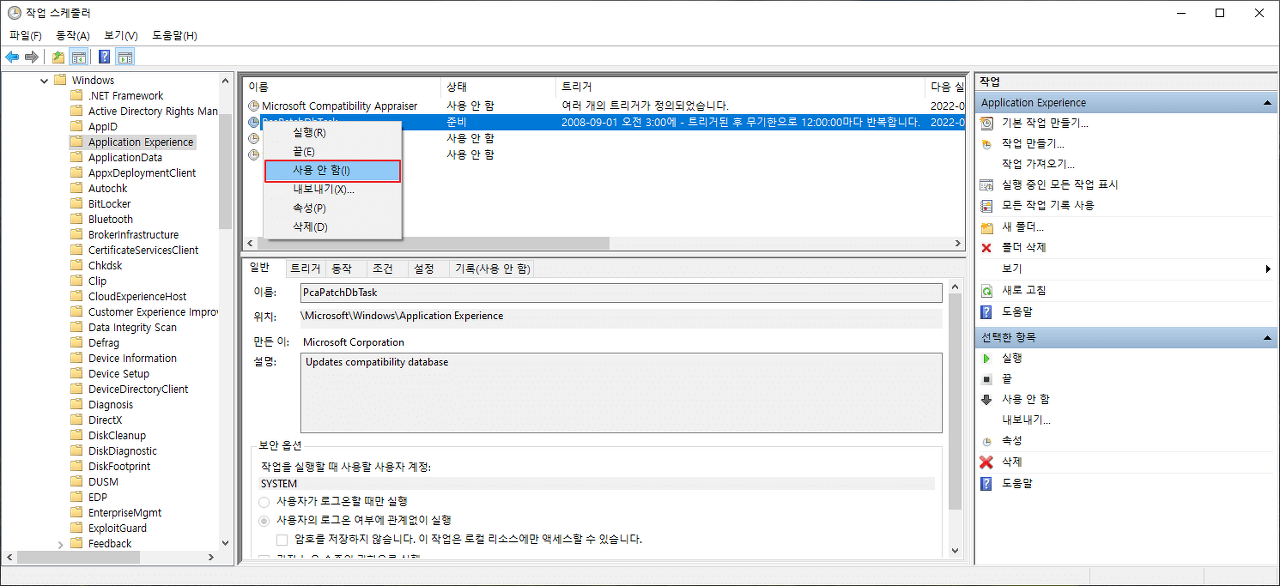The height and width of the screenshot is (586, 1280).
Task: Switch to the 설정 tab
Action: coord(424,269)
